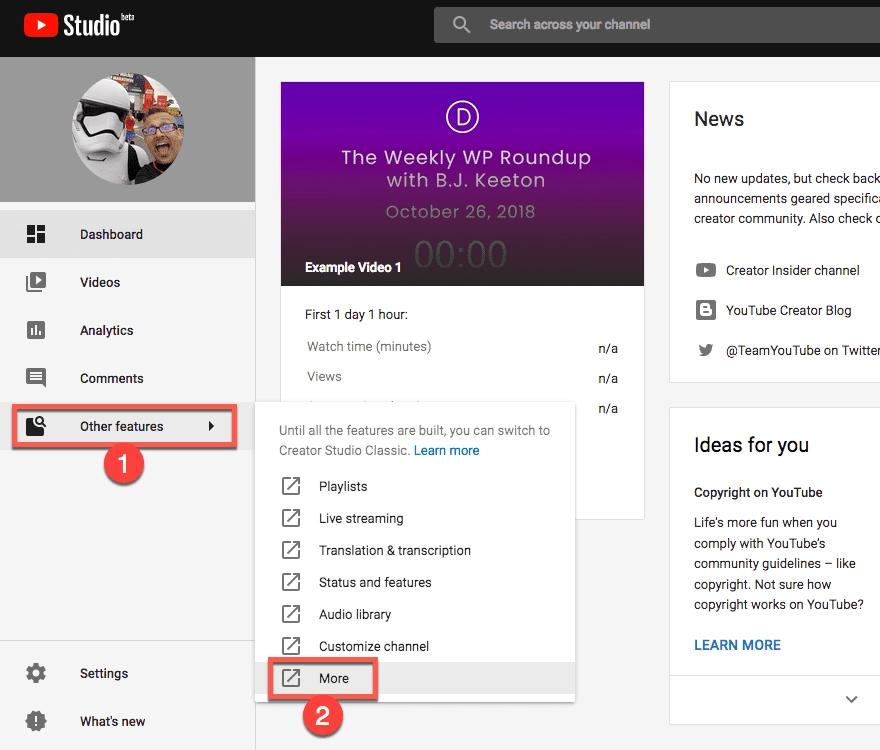
Task: Open the Settings gear icon
Action: tap(36, 674)
